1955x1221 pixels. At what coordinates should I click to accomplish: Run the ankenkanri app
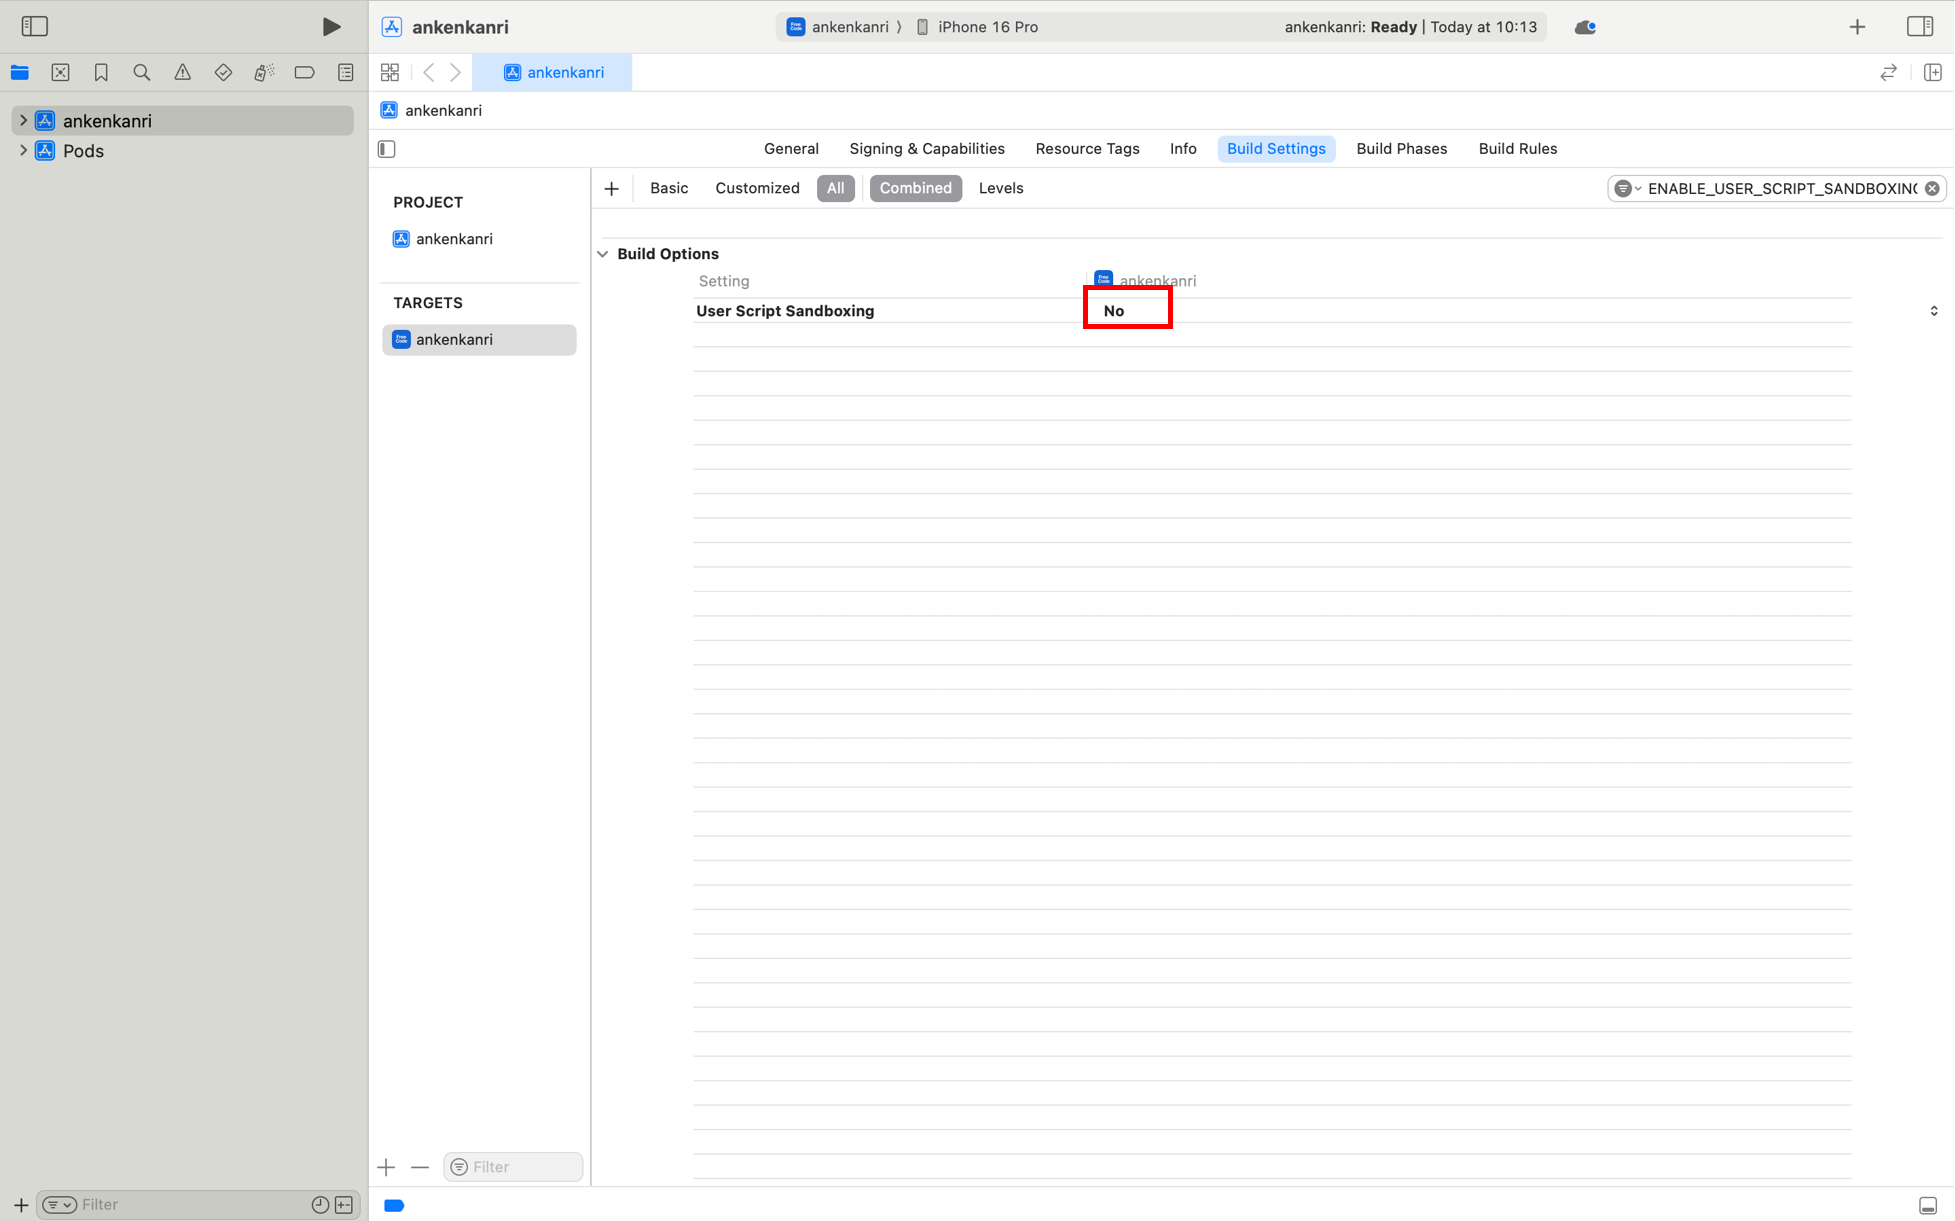coord(331,27)
